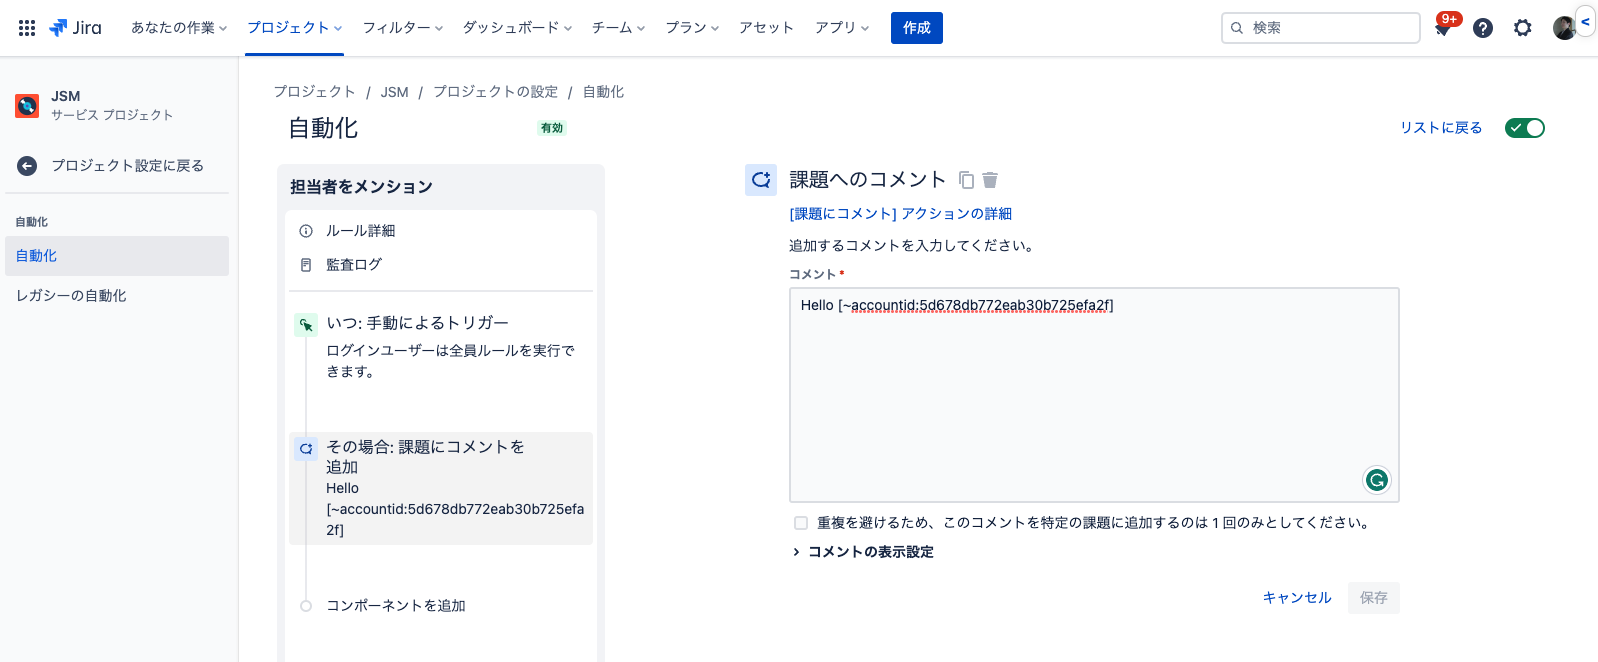The width and height of the screenshot is (1598, 662).
Task: Click the comment action refresh icon beside title
Action: tap(761, 180)
